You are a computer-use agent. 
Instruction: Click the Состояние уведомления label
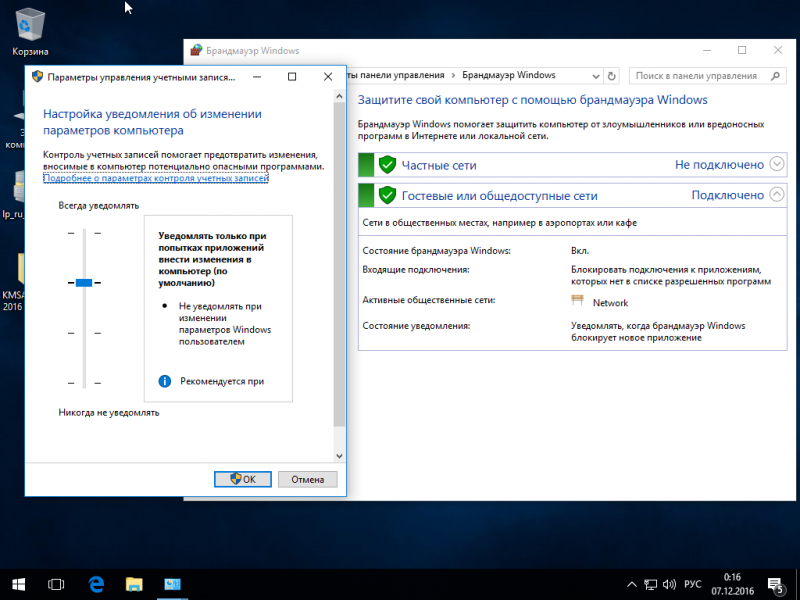click(416, 326)
